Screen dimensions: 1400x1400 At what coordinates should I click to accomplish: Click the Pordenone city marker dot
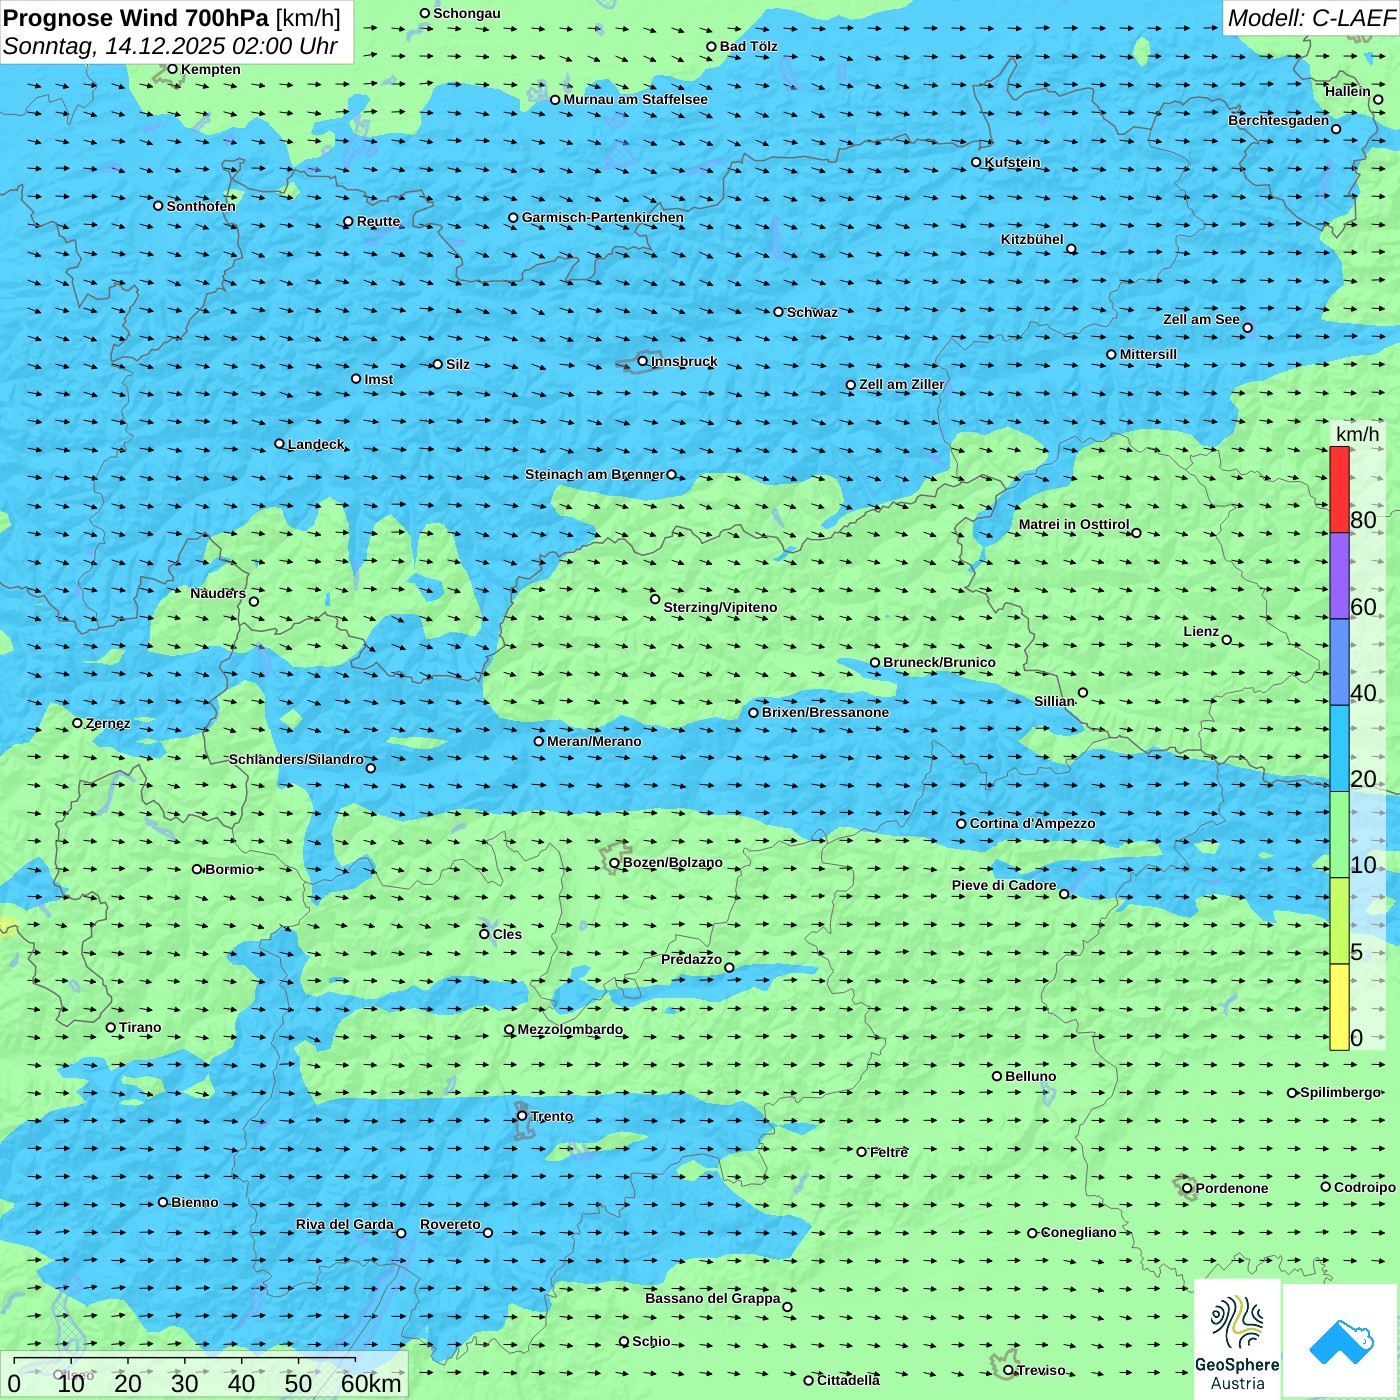pos(1188,1188)
